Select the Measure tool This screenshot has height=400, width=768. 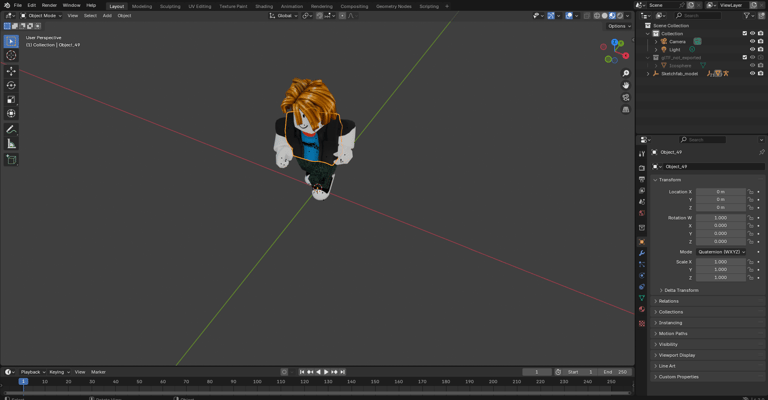[x=11, y=143]
